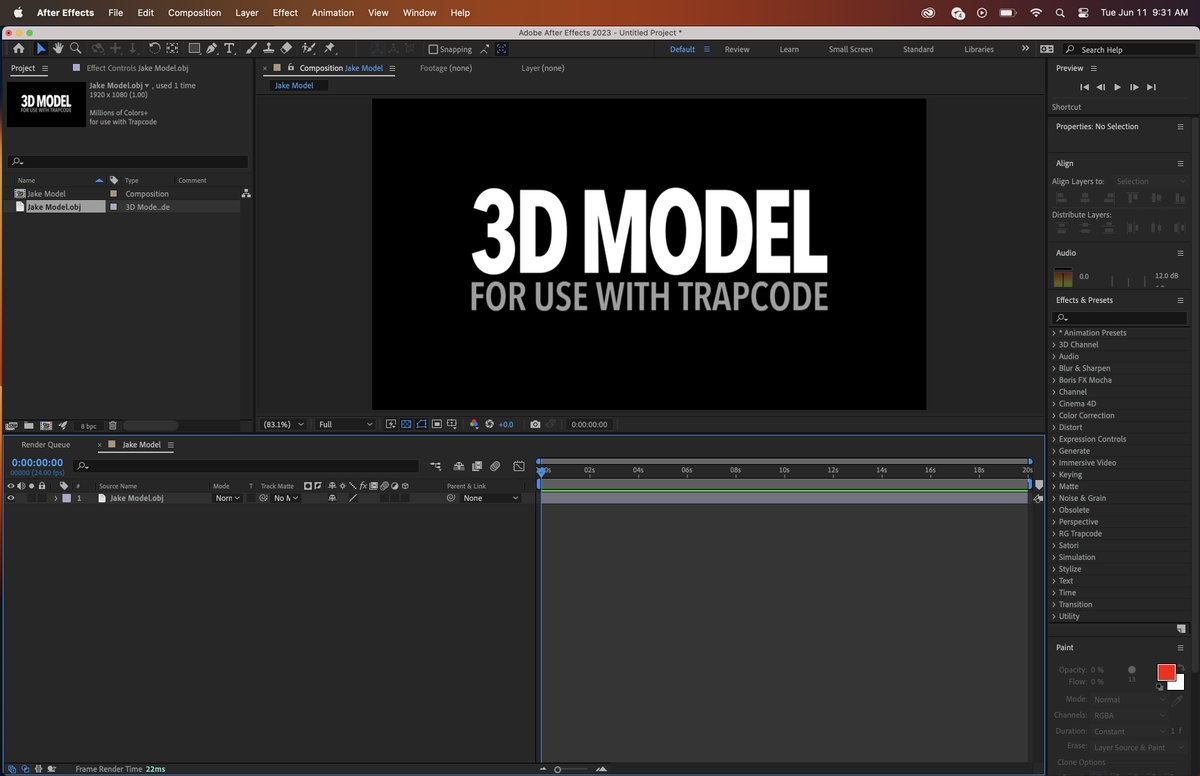
Task: Select the Review workspace
Action: tap(737, 49)
